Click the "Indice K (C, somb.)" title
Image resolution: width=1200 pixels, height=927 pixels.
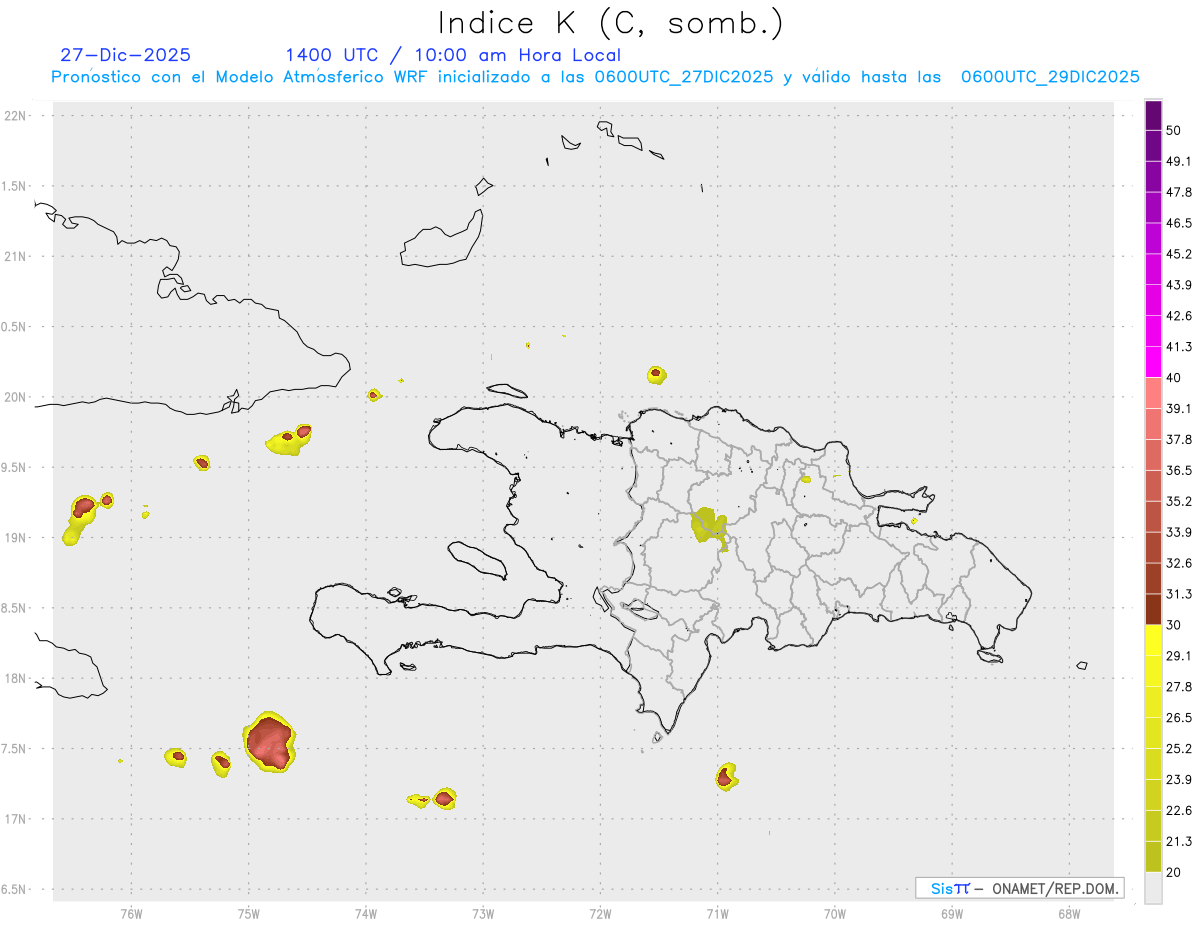[x=610, y=23]
